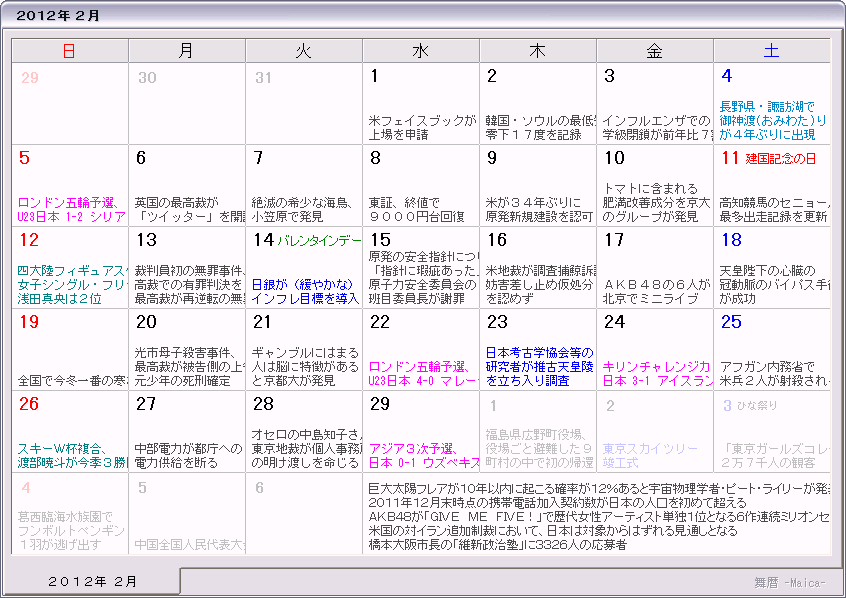Select February 23 with 日本考古学協会 entry
This screenshot has height=598, width=846.
point(538,350)
